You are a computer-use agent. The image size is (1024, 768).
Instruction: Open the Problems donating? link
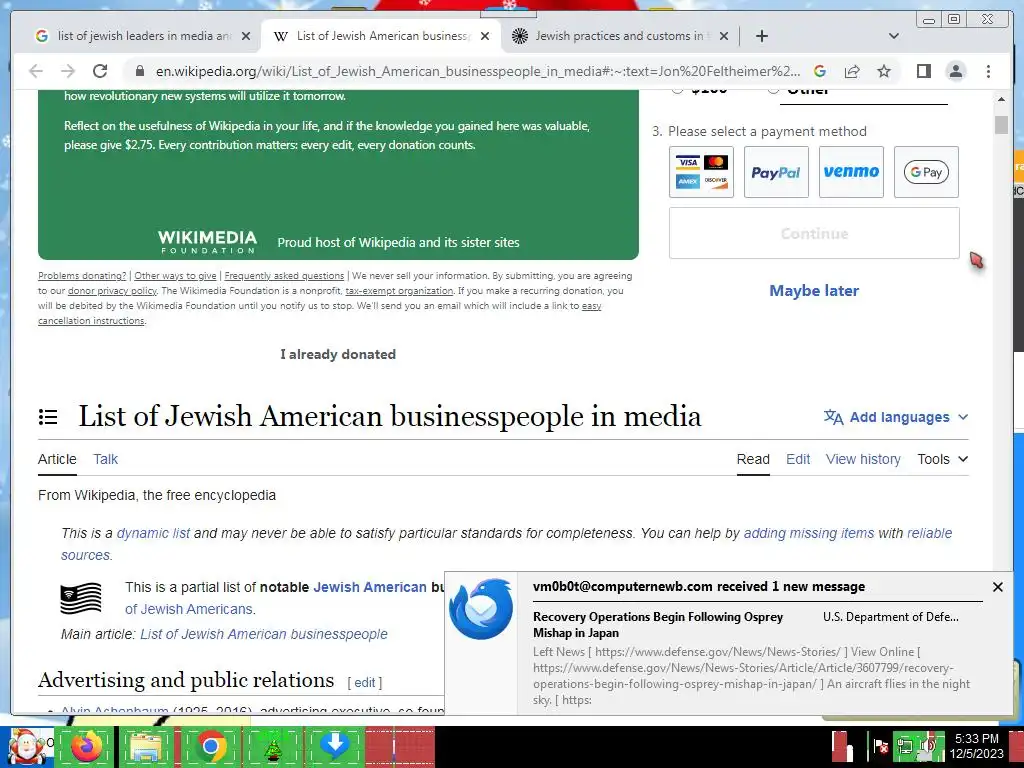point(82,276)
